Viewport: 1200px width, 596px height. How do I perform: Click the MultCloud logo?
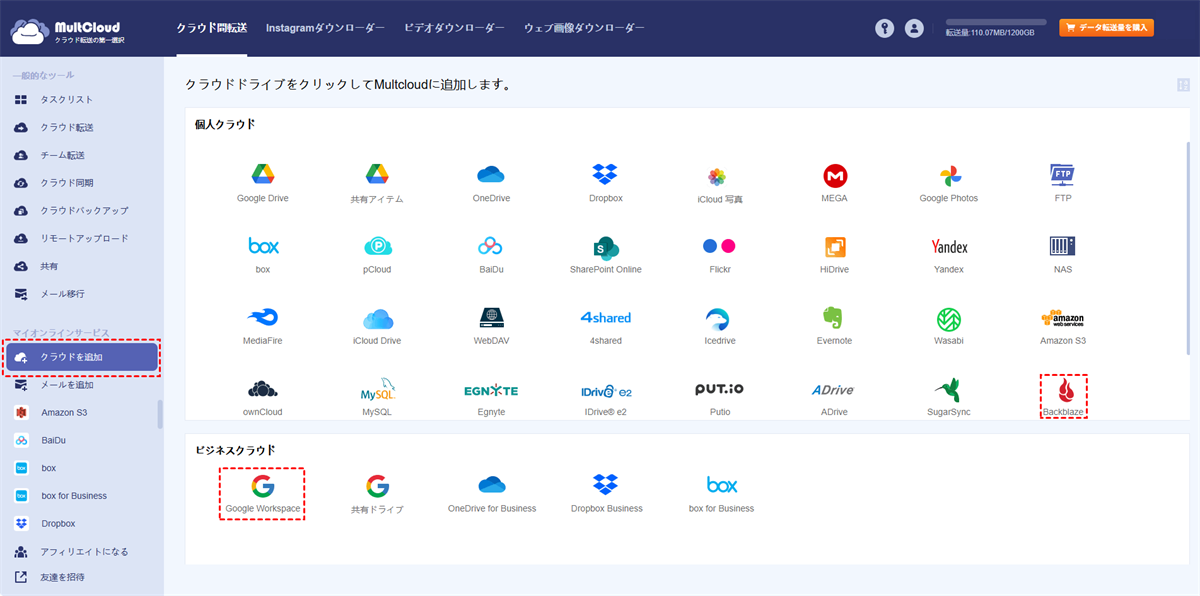point(65,30)
